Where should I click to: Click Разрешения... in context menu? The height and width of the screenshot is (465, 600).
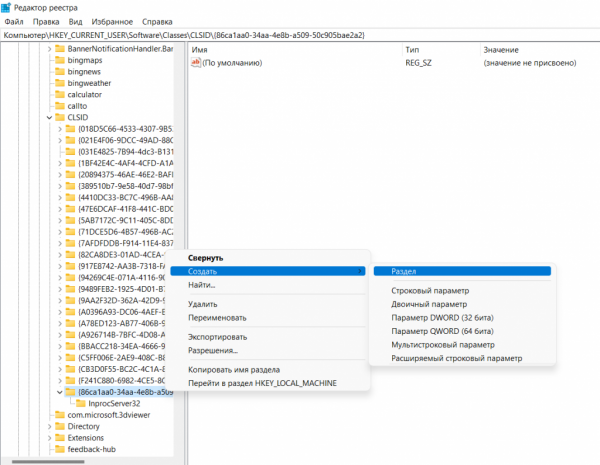coord(213,351)
